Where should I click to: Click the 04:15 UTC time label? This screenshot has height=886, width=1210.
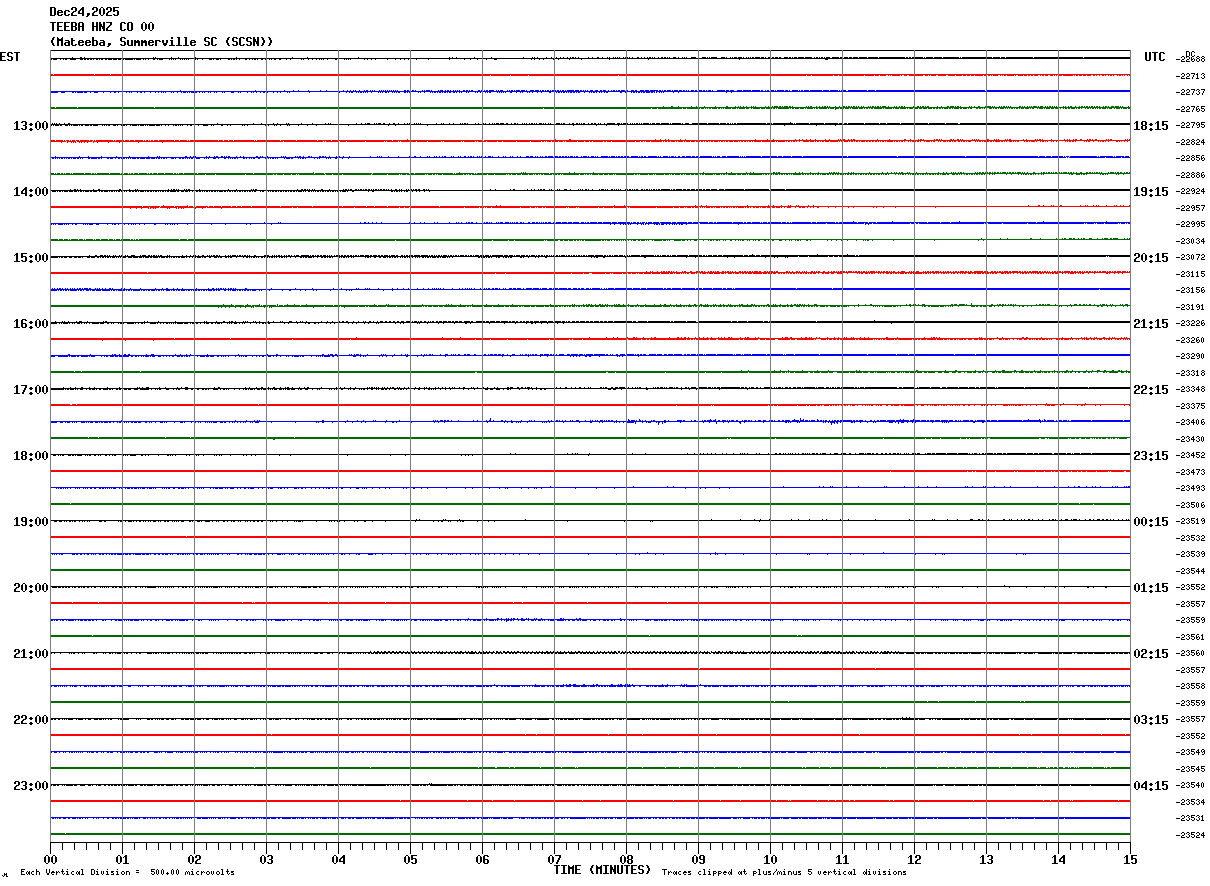1151,786
